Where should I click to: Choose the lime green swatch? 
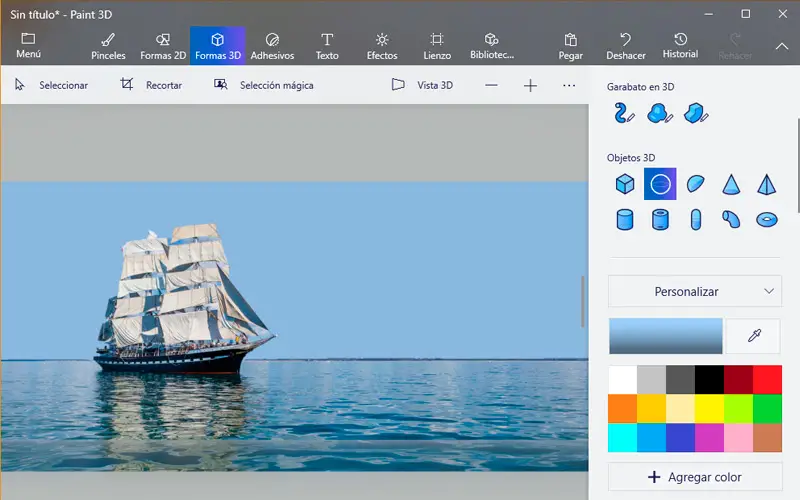738,408
